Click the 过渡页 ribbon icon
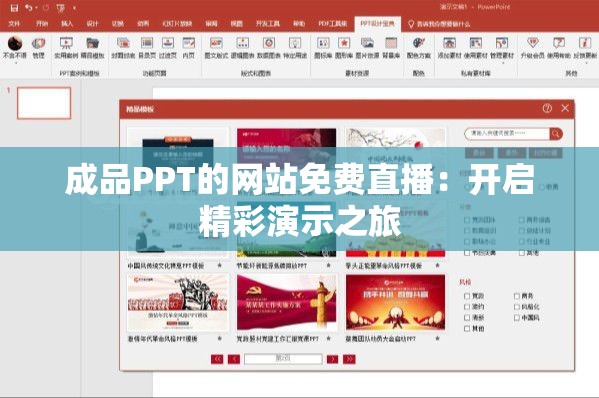This screenshot has height=398, width=599. pos(168,48)
